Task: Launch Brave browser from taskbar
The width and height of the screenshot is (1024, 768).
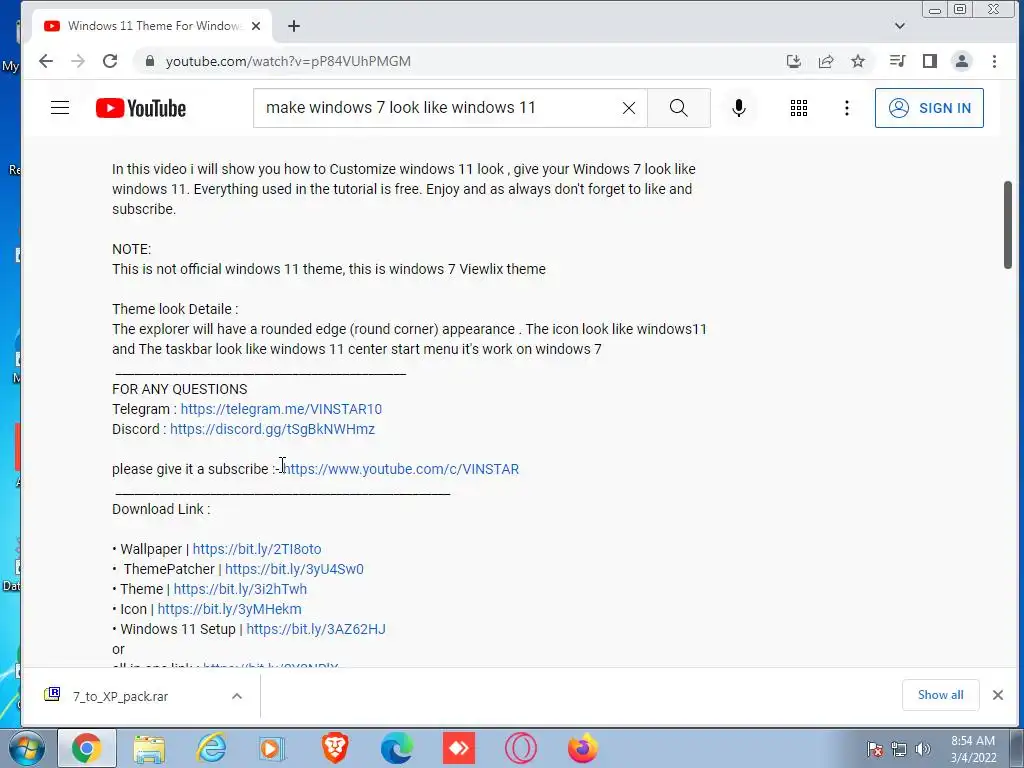Action: [x=335, y=748]
